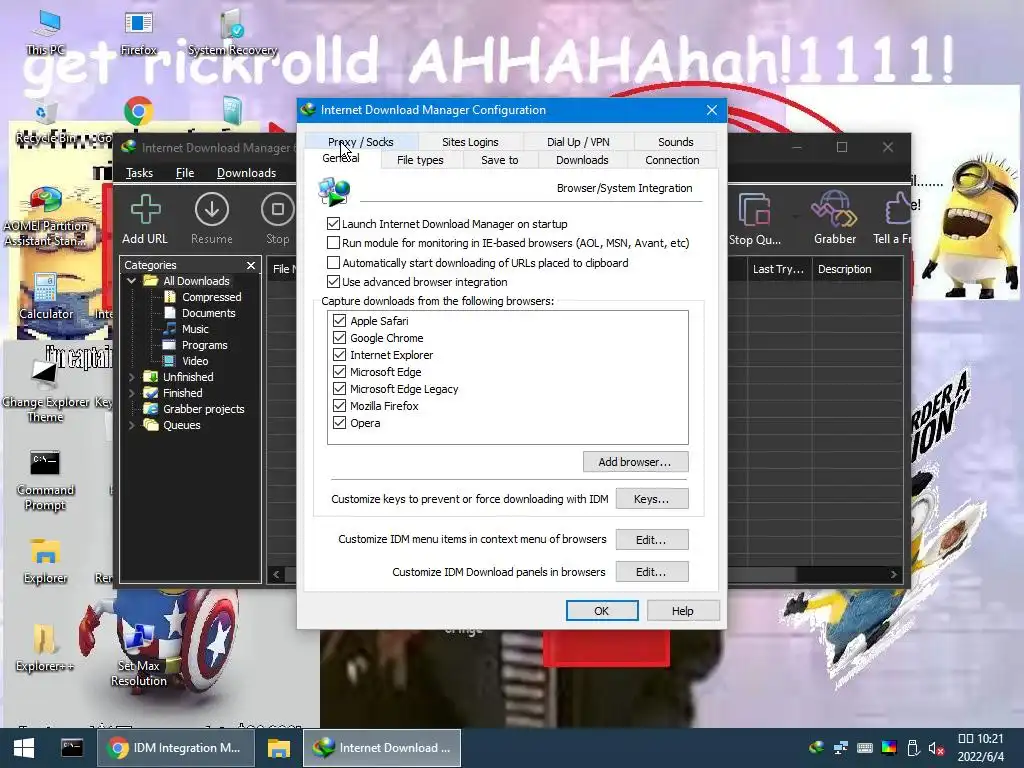
Task: Uncheck the Opera browser capture
Action: pos(339,422)
